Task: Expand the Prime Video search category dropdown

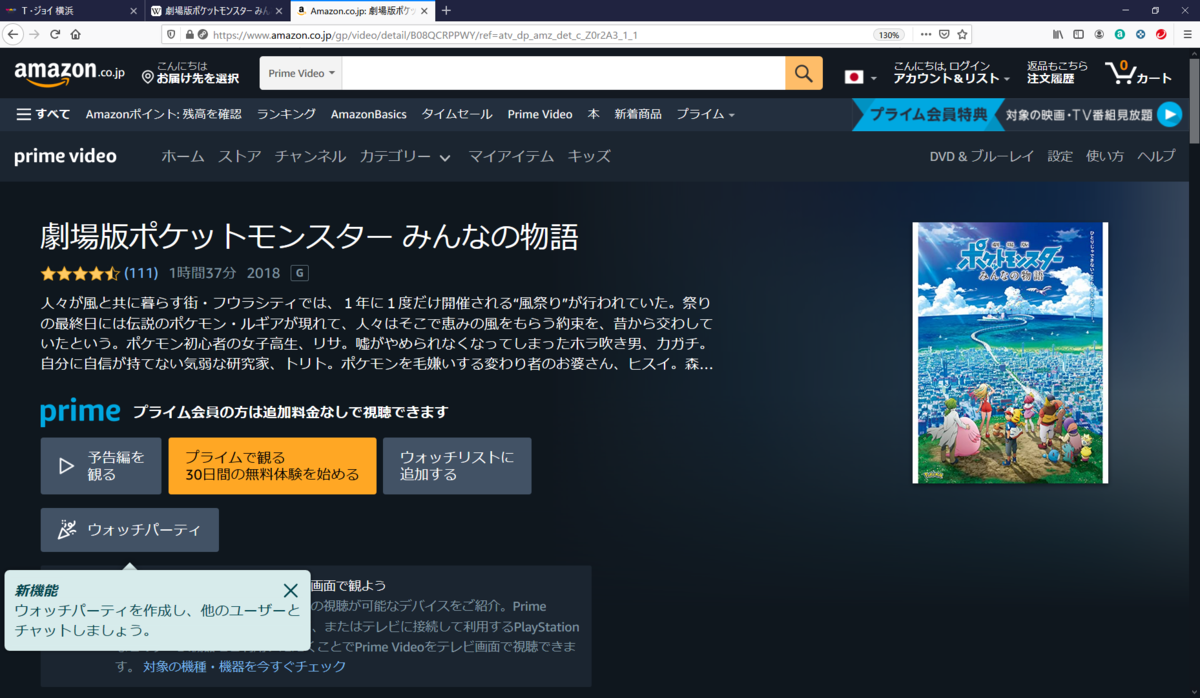Action: tap(302, 73)
